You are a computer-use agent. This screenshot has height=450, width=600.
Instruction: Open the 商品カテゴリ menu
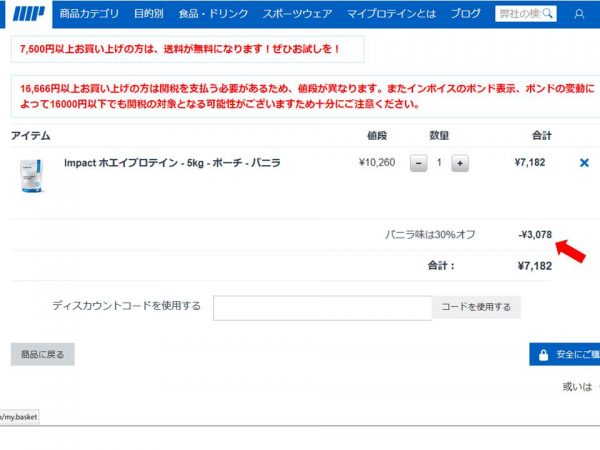(89, 14)
